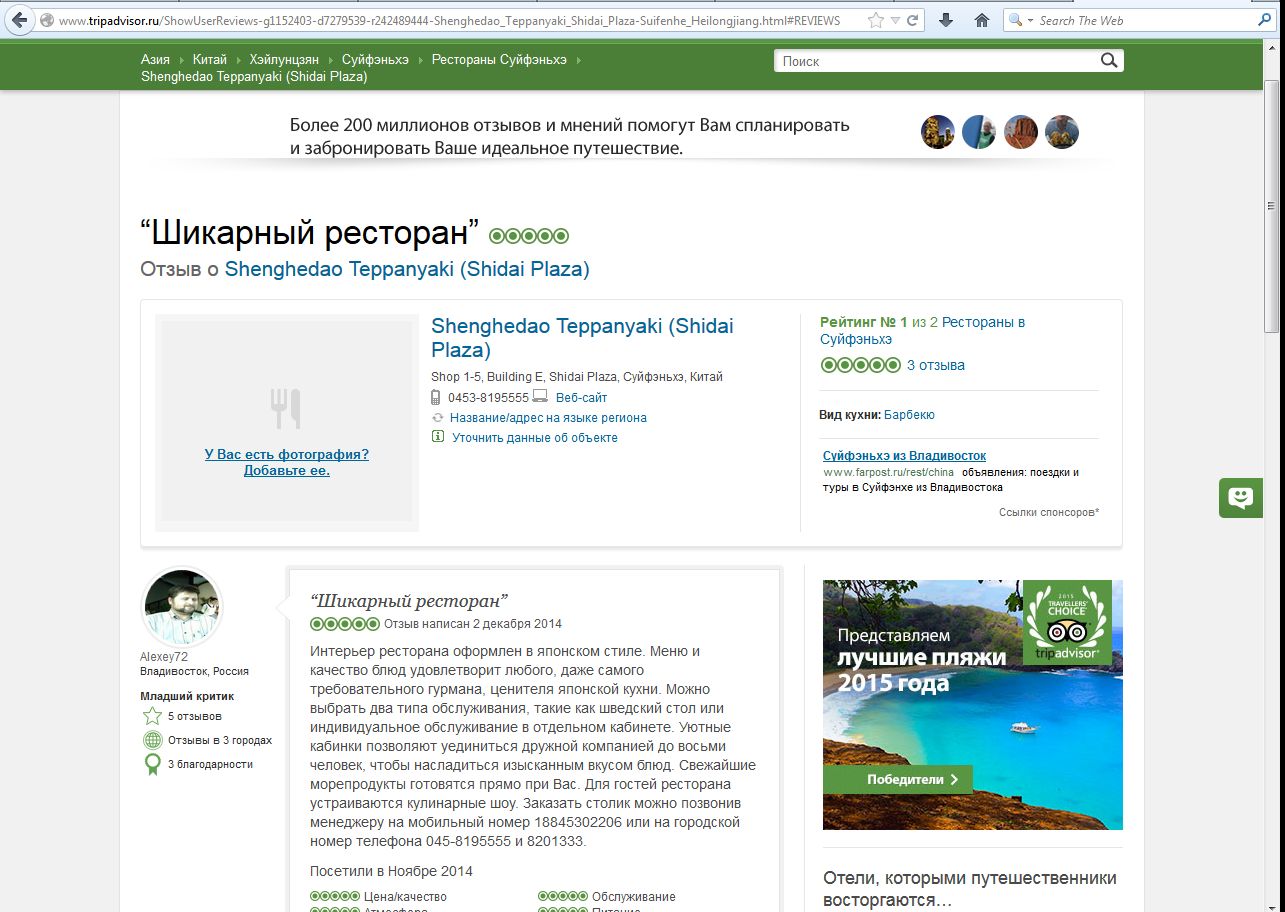The width and height of the screenshot is (1285, 912).
Task: Click the “Шикарный ресторан” review title
Action: coord(409,601)
